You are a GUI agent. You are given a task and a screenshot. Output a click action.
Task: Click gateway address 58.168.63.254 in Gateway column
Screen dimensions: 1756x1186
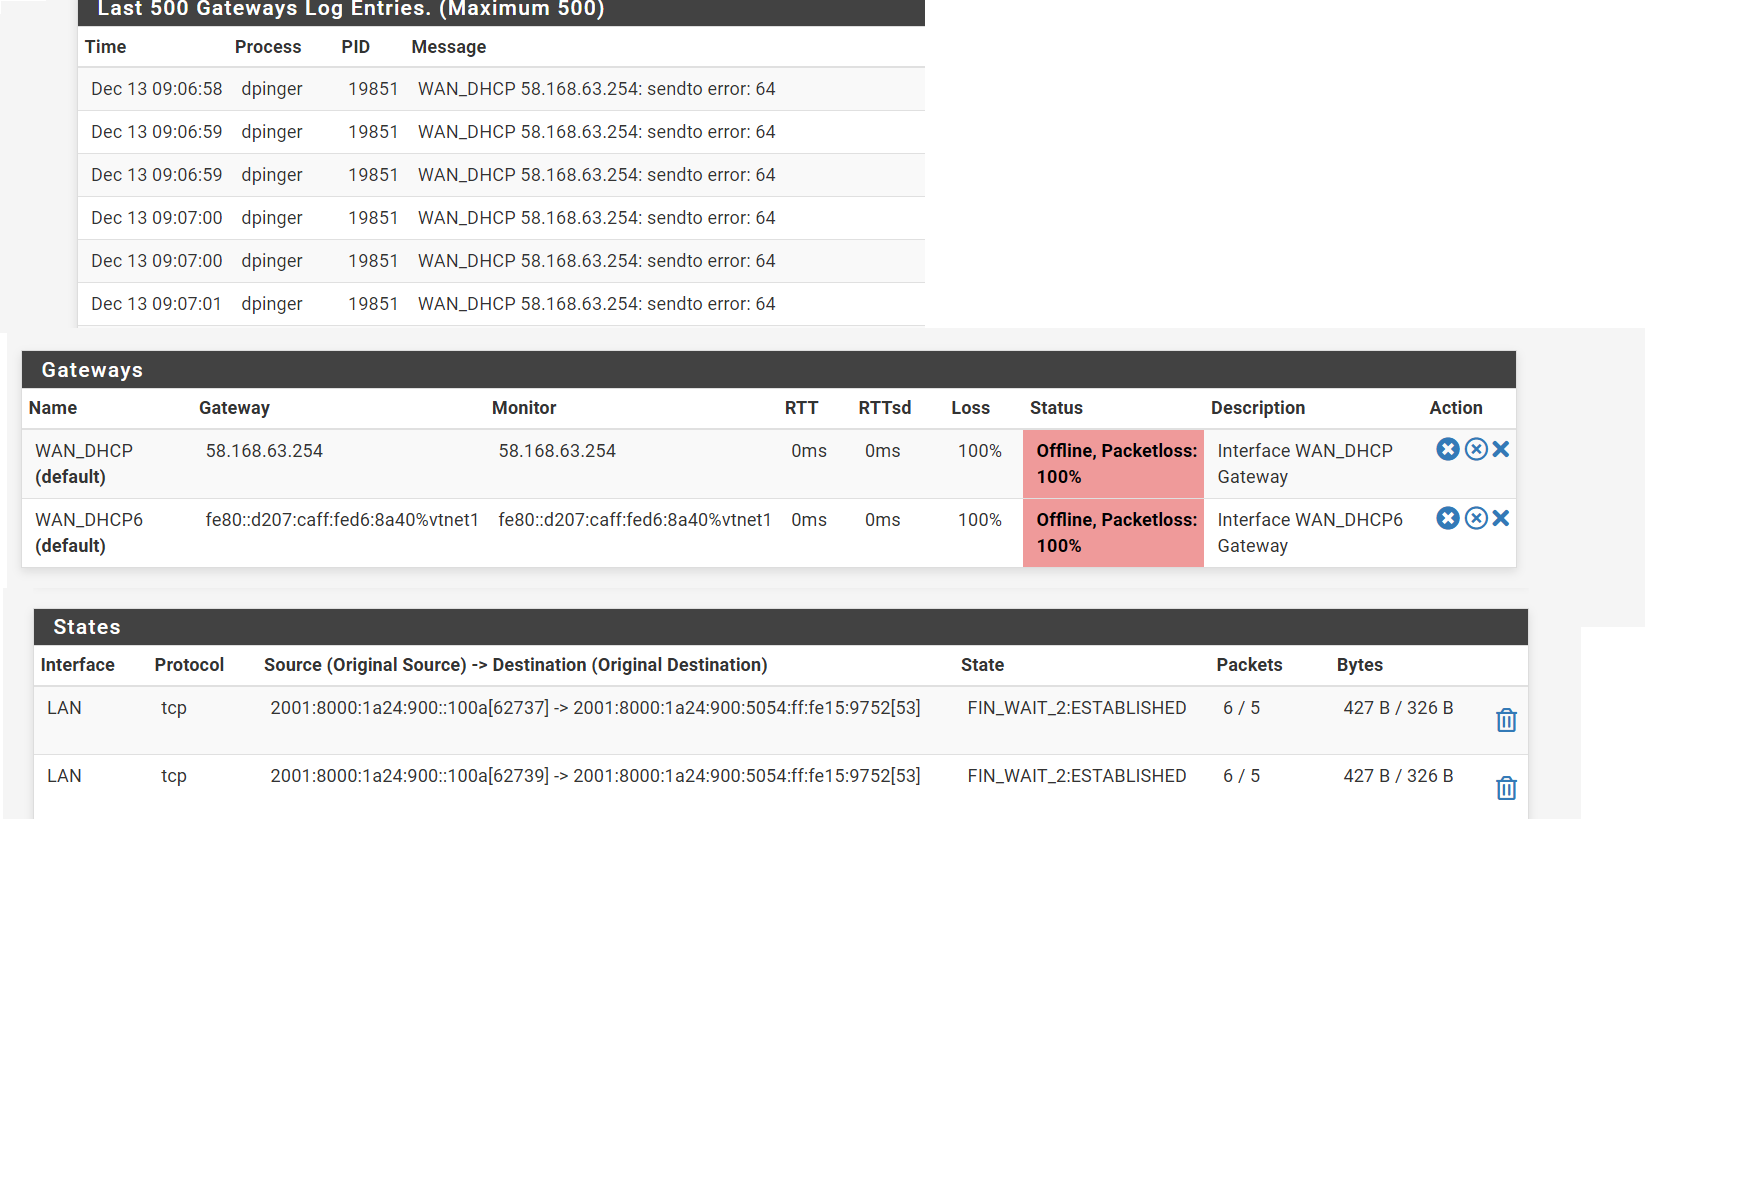pyautogui.click(x=264, y=451)
